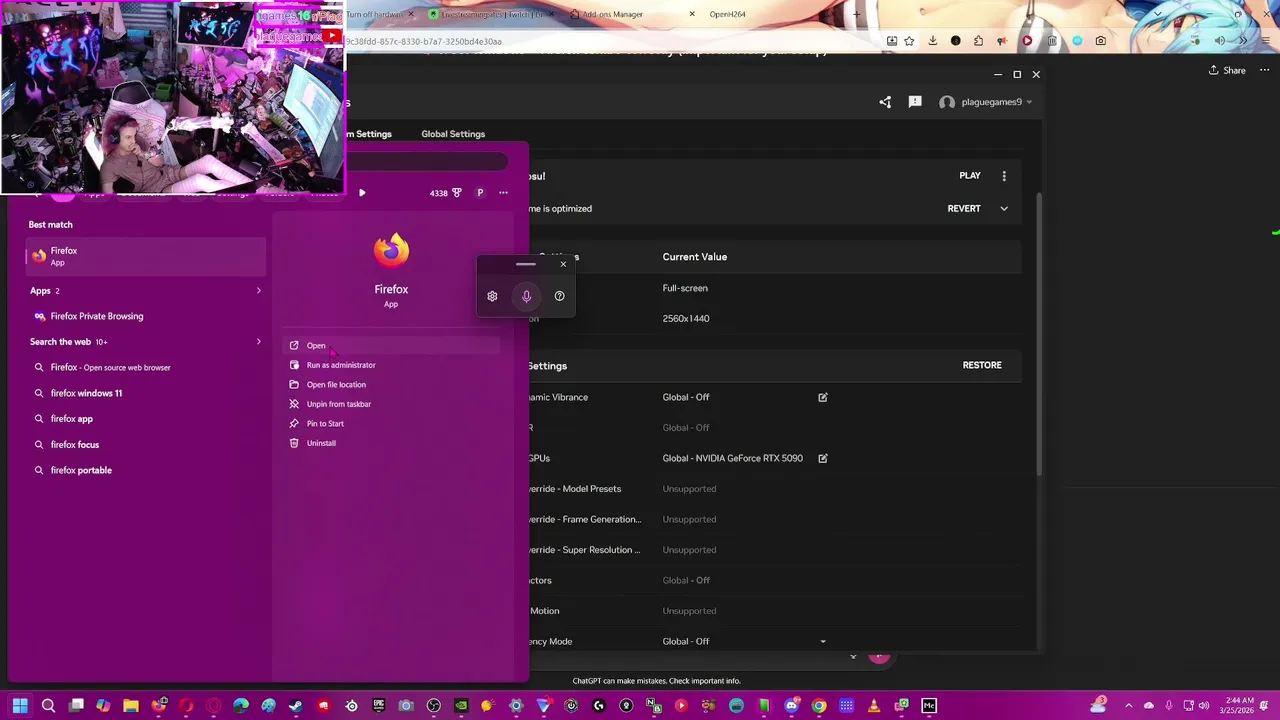Launch Steam from taskbar

coord(296,706)
